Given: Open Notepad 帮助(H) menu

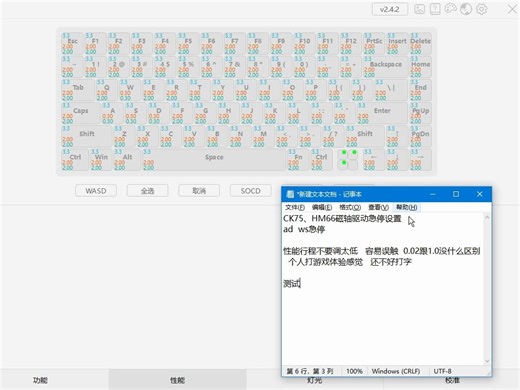Looking at the screenshot, I should (x=406, y=207).
